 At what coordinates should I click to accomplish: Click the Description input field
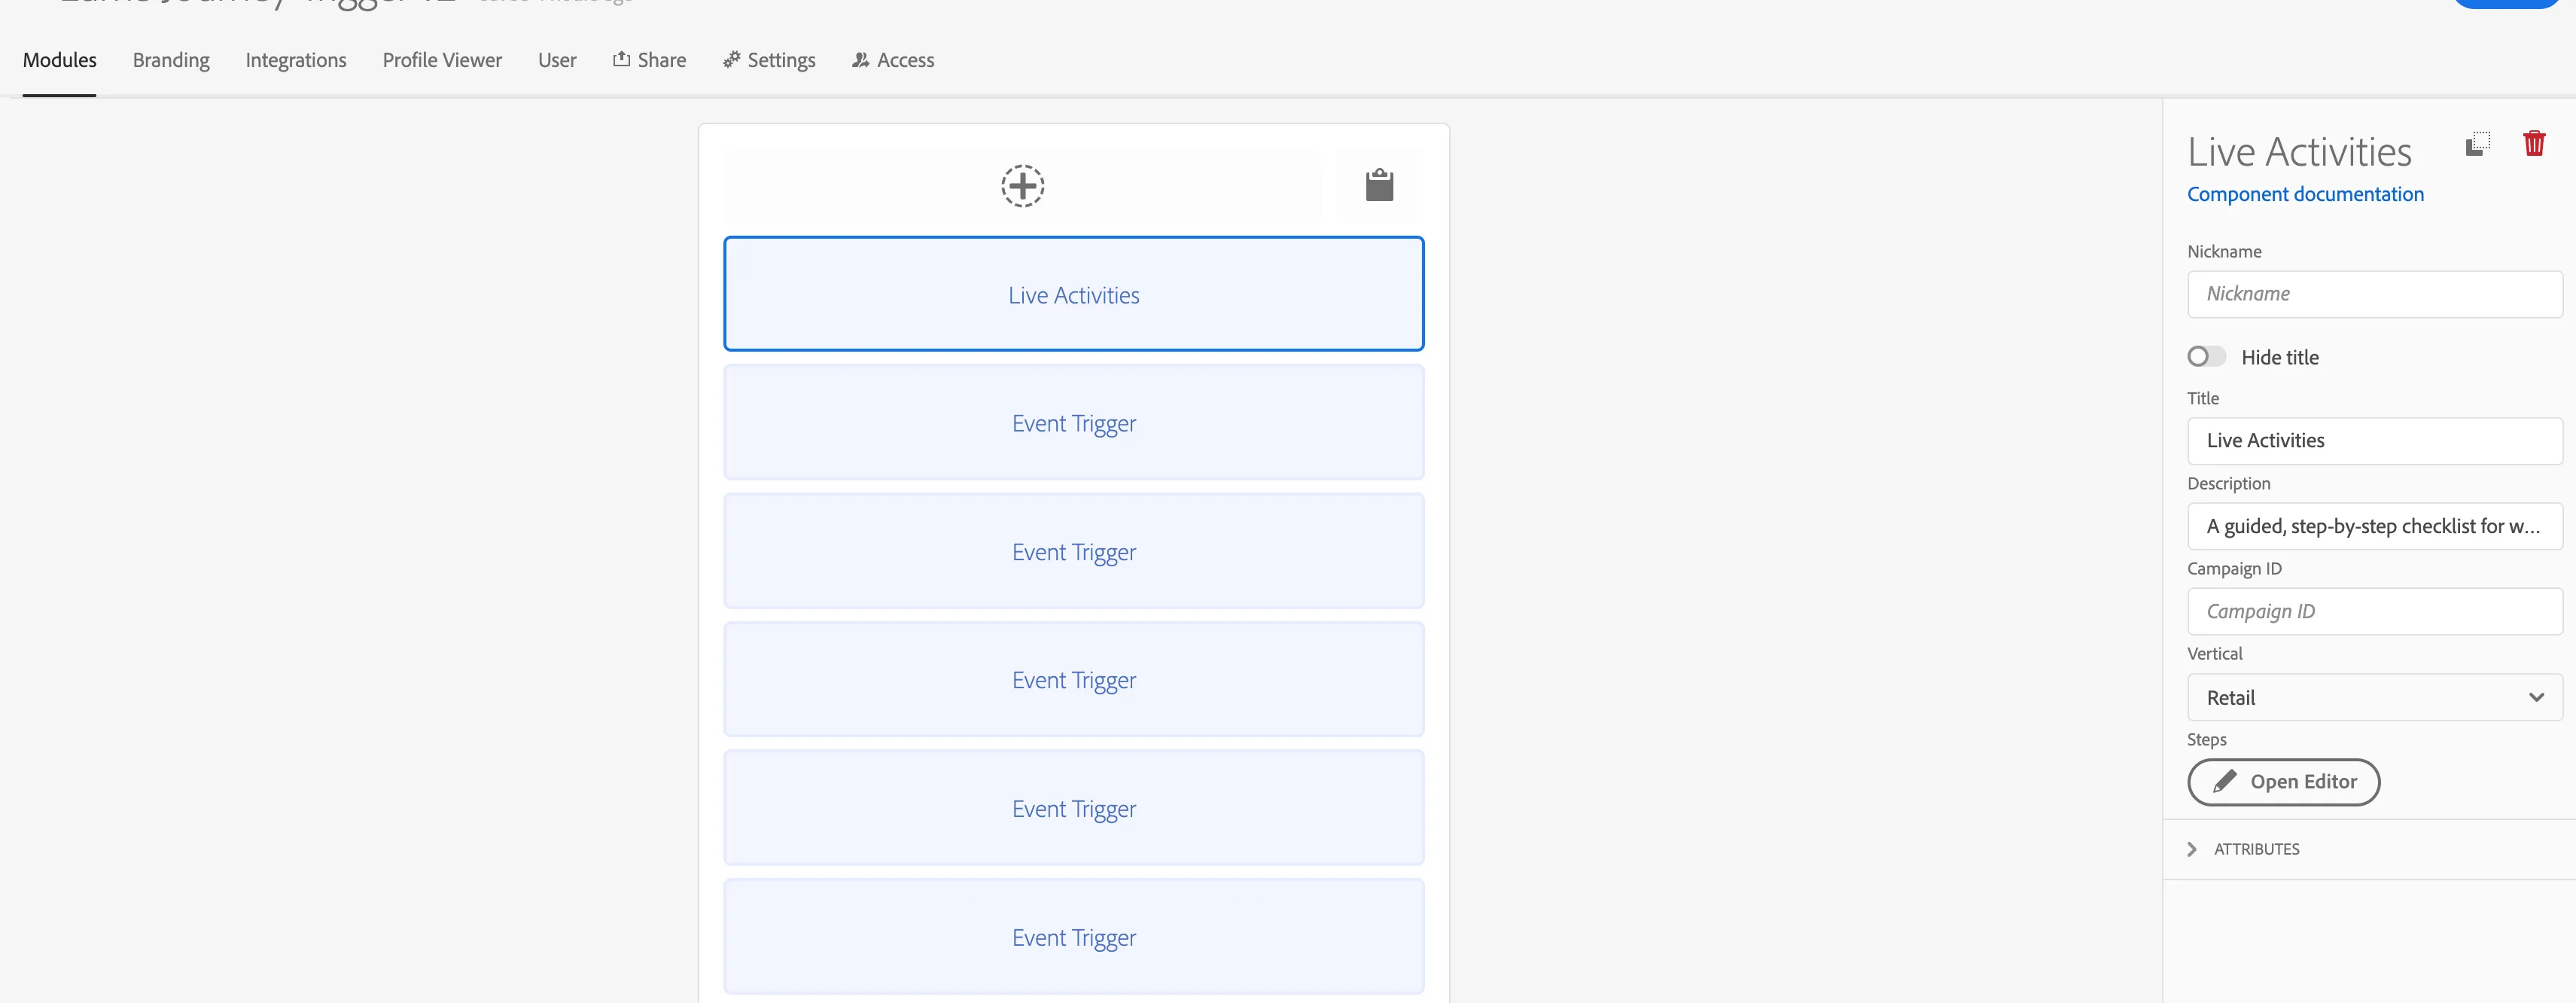click(2374, 526)
